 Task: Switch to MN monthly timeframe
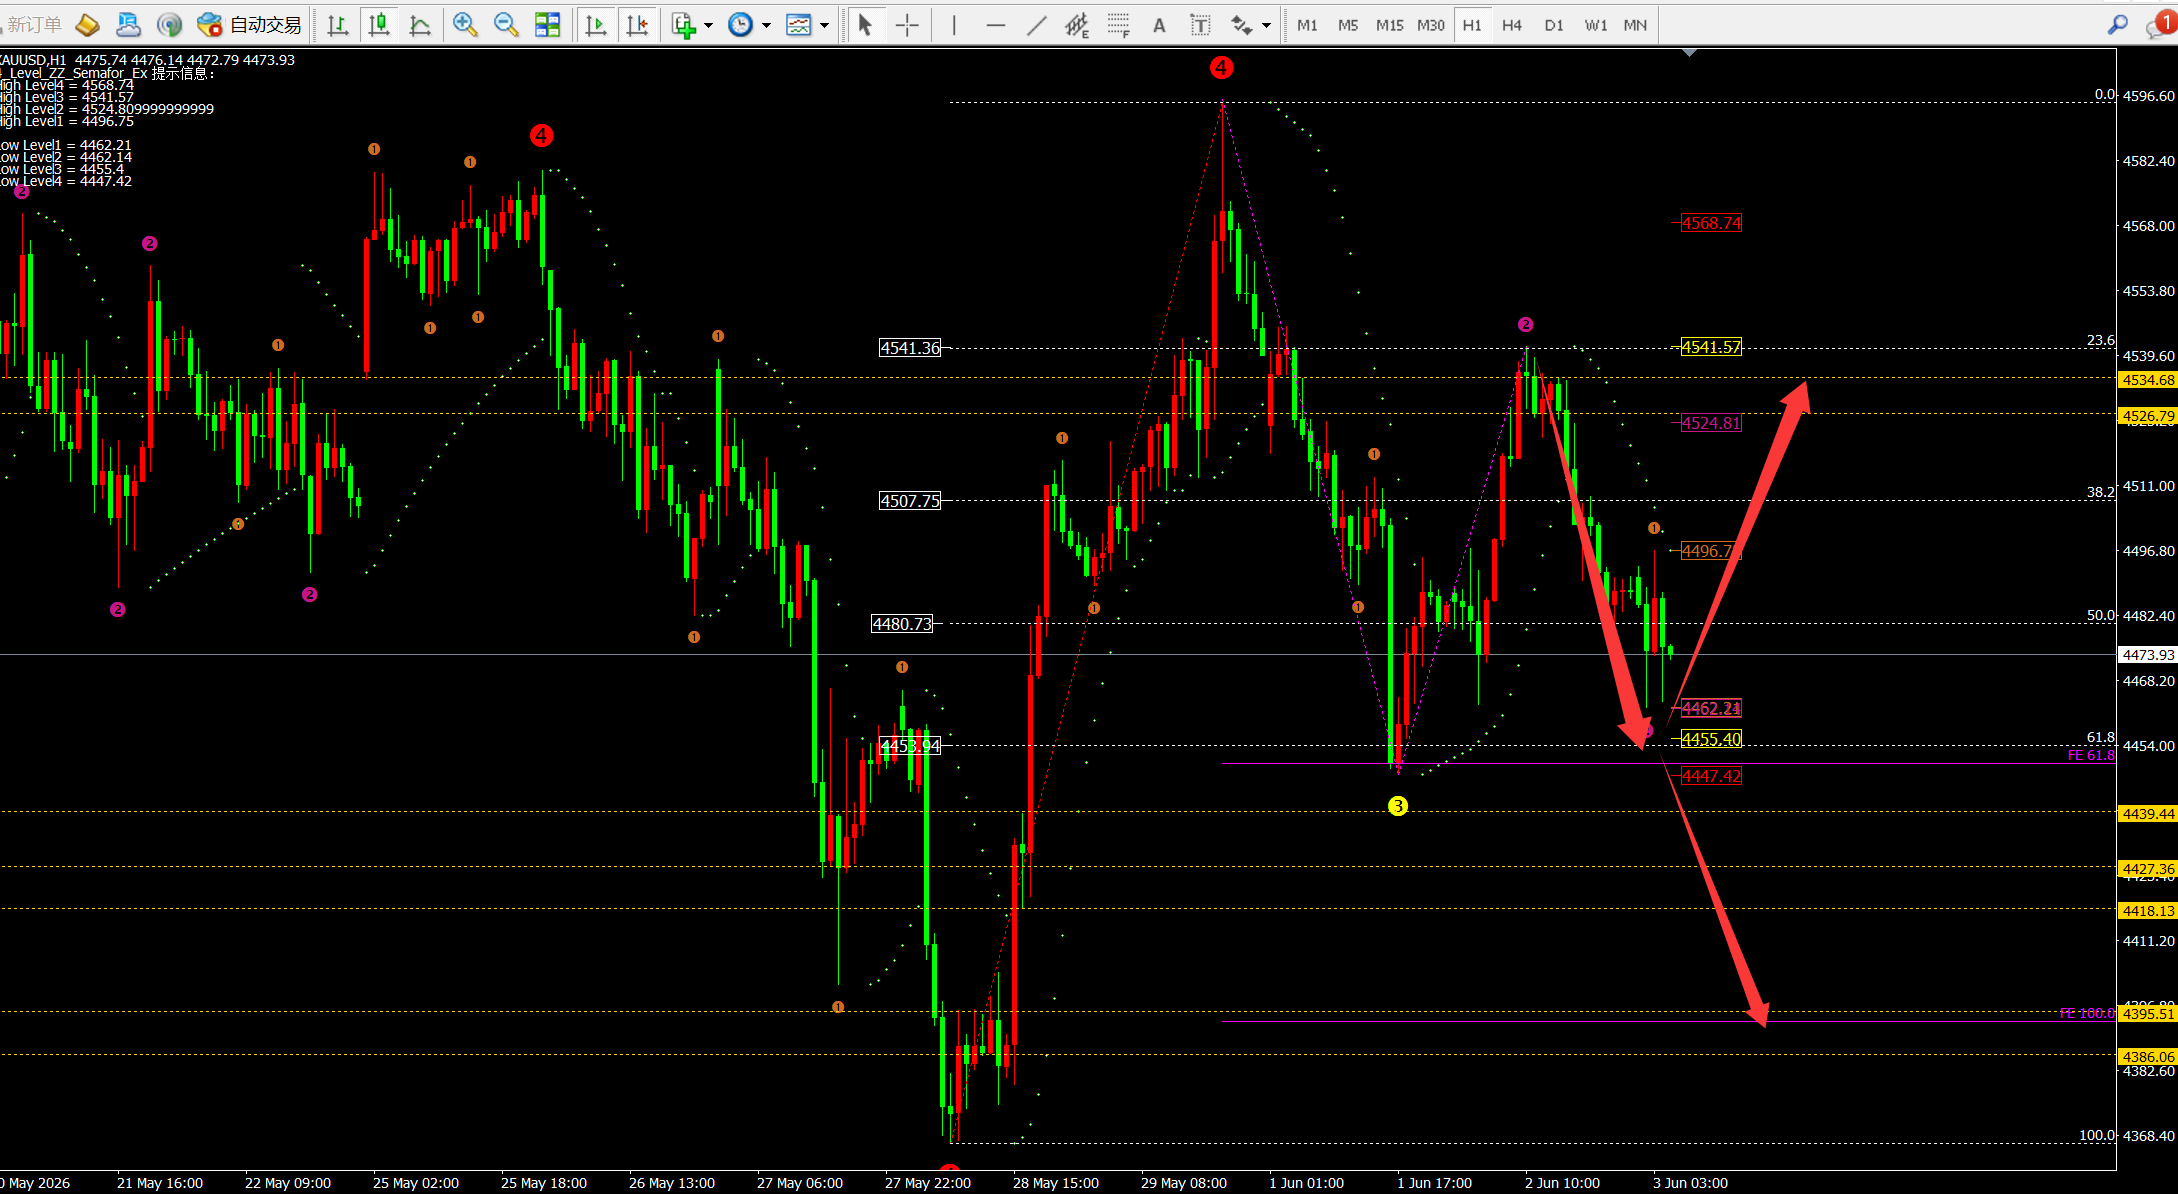pos(1635,25)
